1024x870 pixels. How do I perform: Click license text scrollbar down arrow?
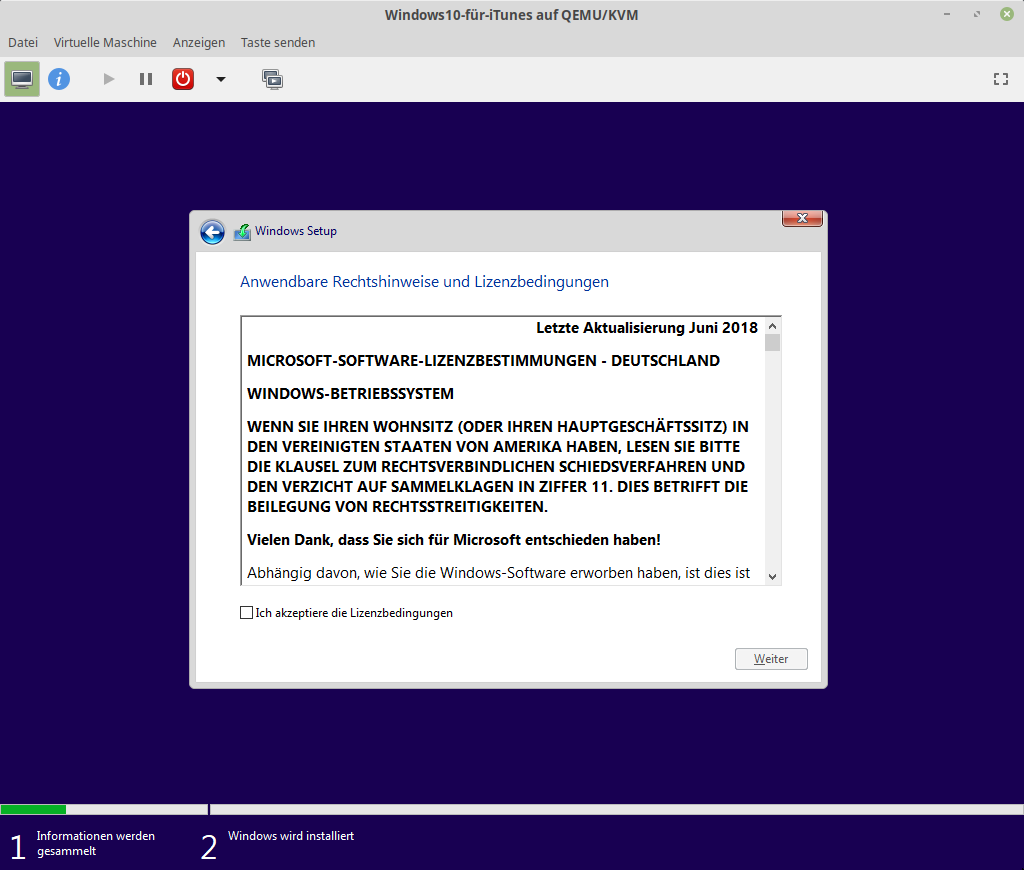(772, 576)
